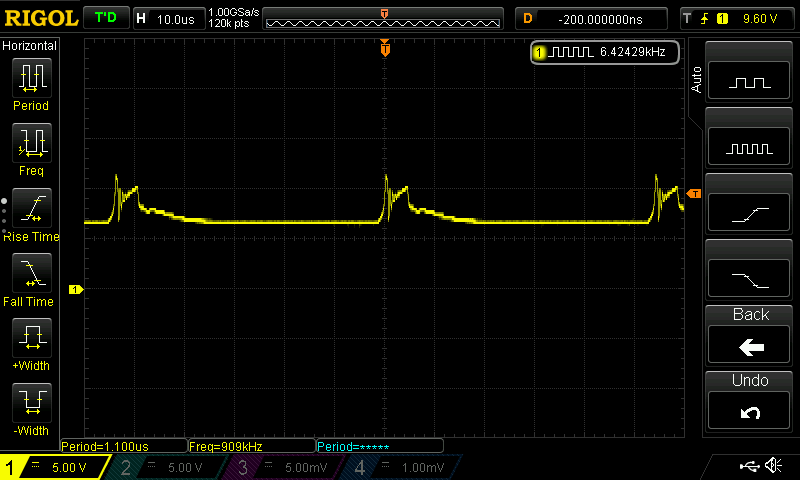Click the frequency counter 6.42429kHz box
Viewport: 800px width, 480px height.
[605, 52]
